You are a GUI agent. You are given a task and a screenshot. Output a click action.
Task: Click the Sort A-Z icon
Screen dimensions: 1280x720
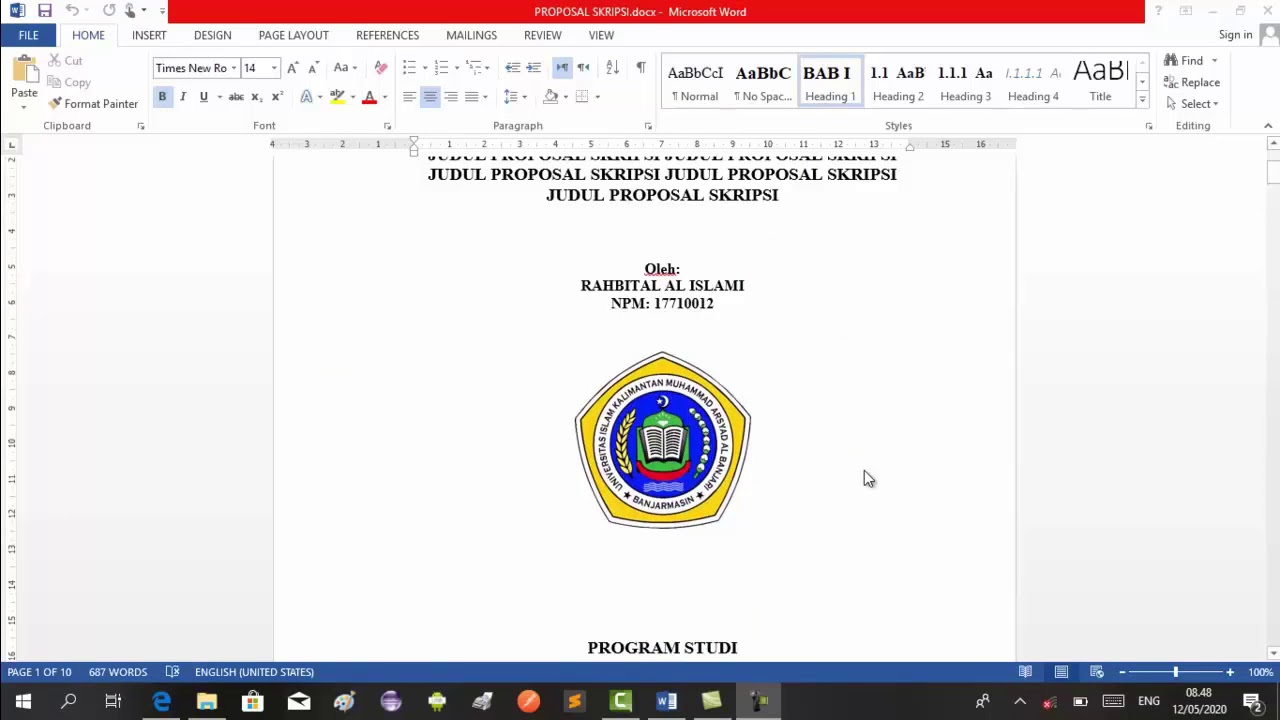click(x=612, y=68)
